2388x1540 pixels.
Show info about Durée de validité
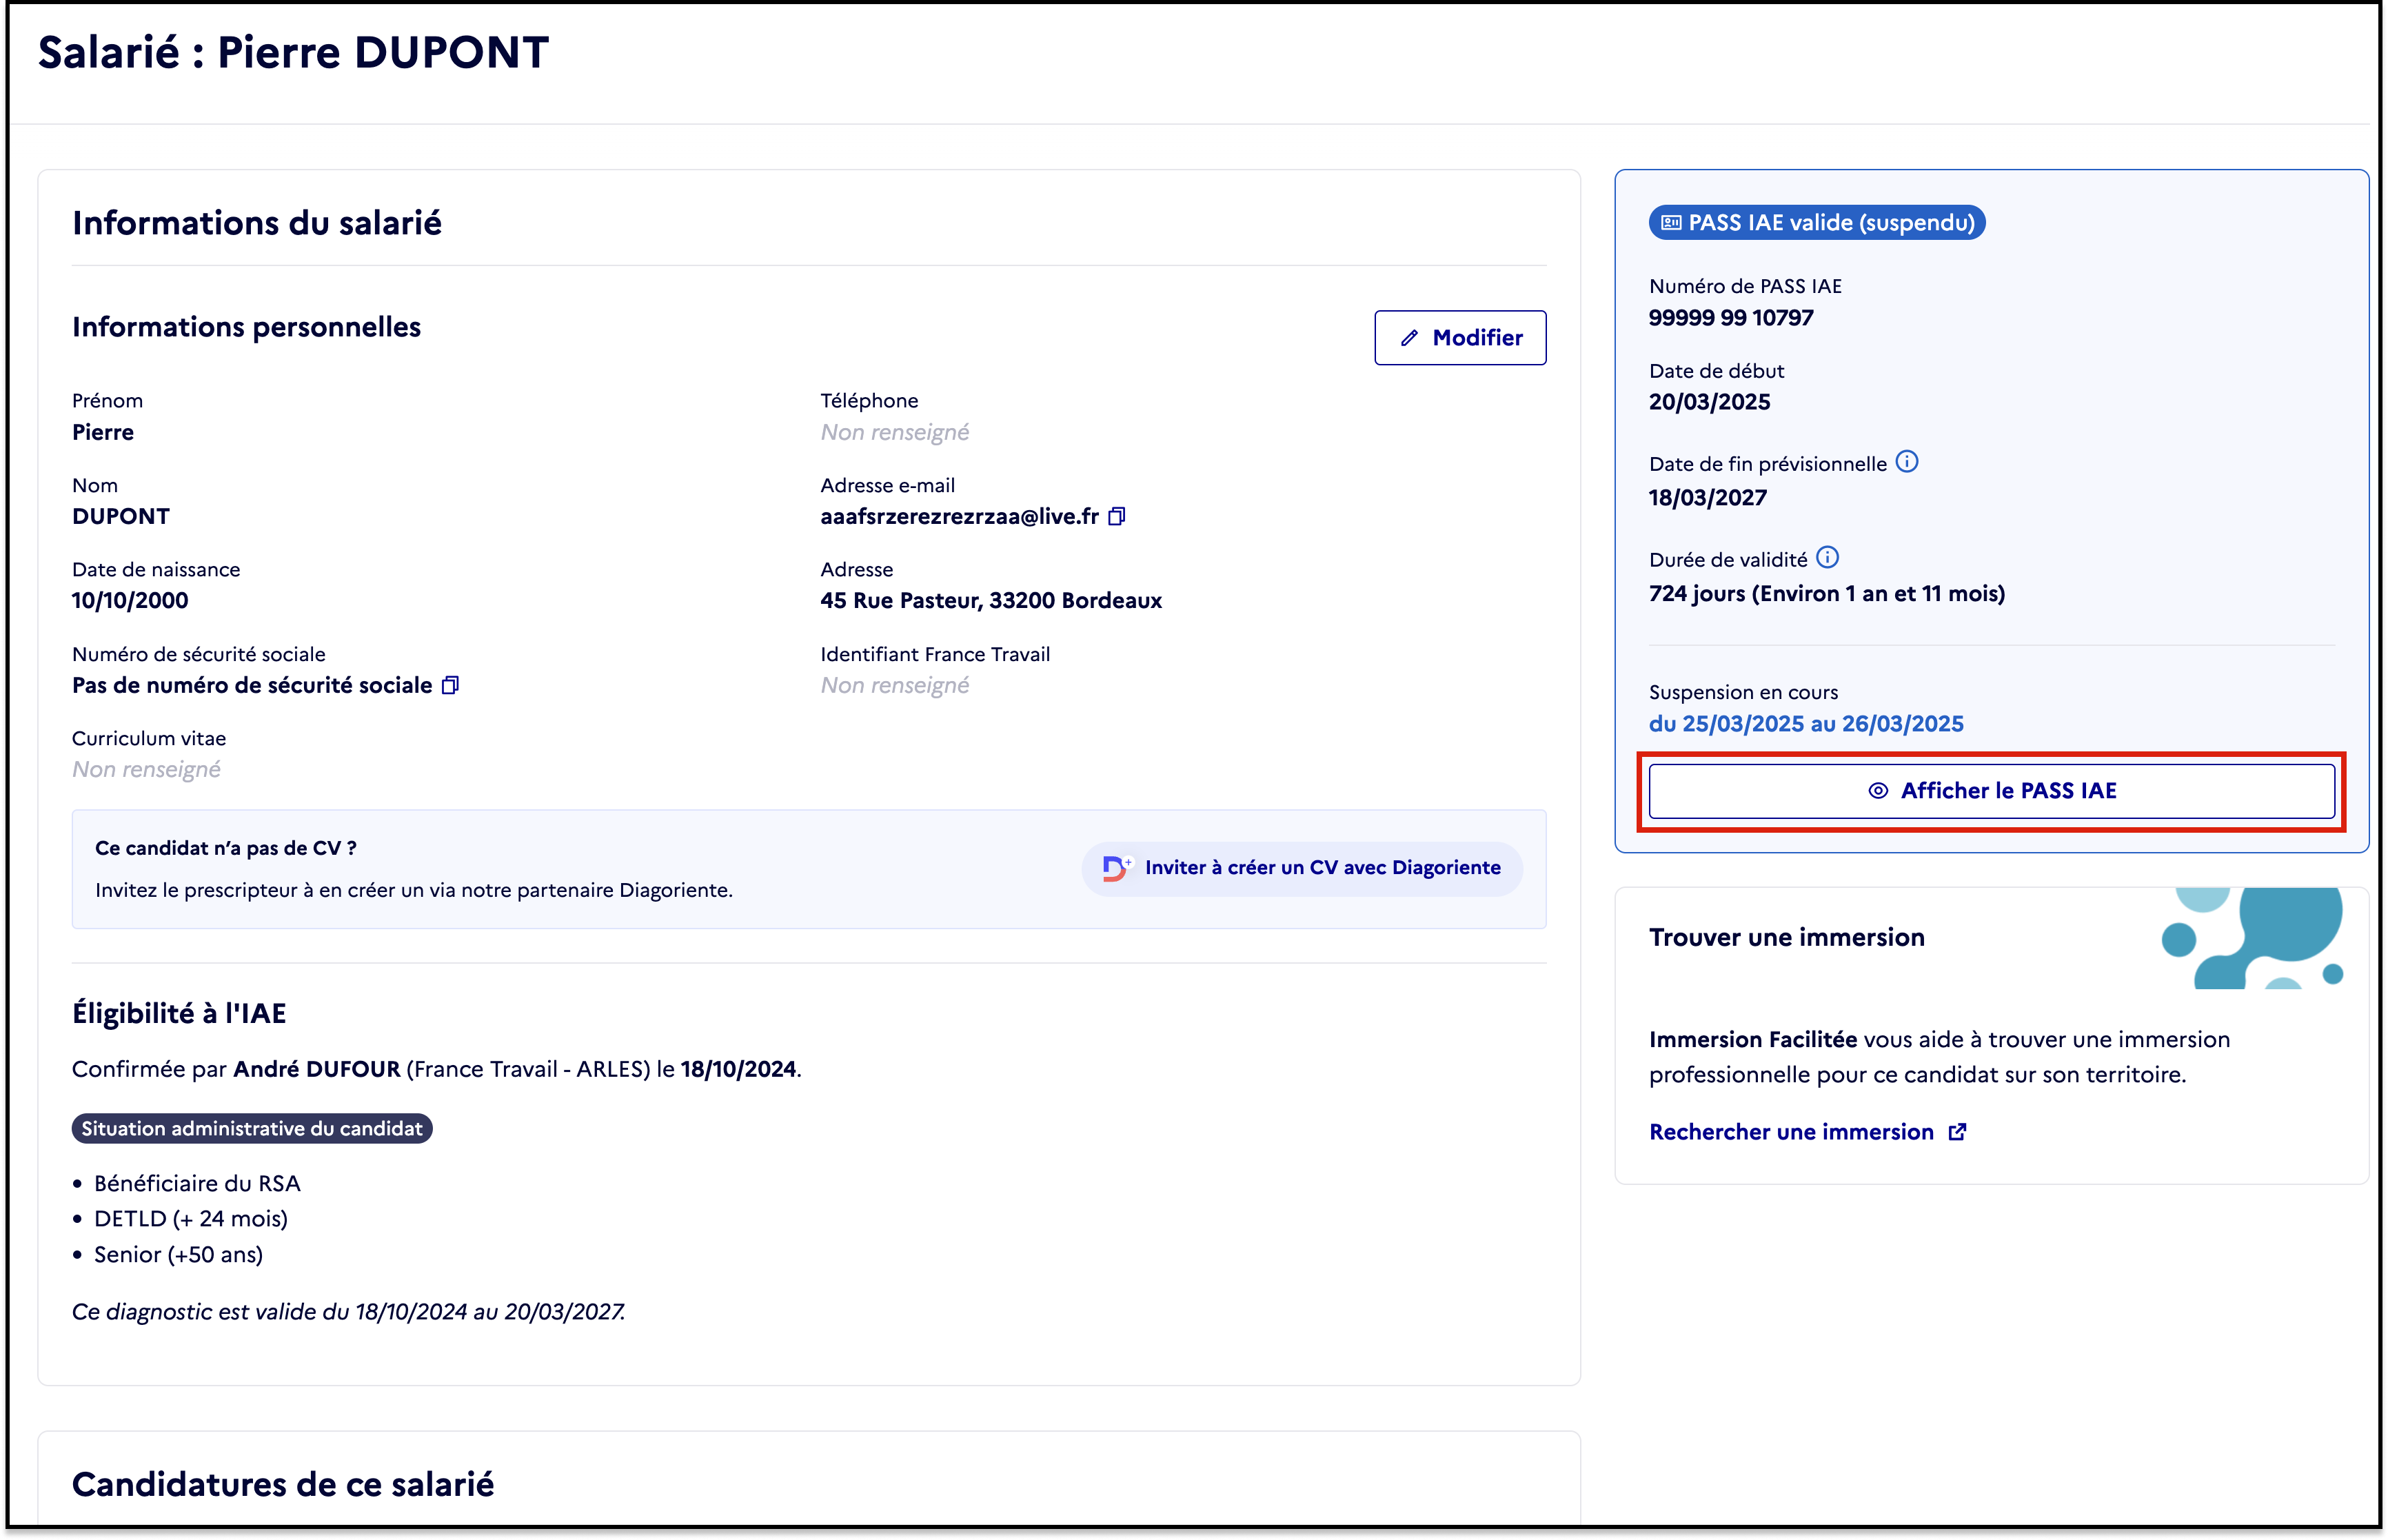(1827, 558)
